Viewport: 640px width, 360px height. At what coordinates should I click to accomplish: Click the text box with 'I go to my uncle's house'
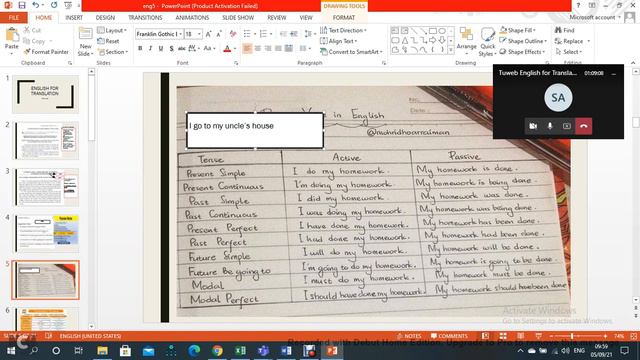tap(255, 130)
